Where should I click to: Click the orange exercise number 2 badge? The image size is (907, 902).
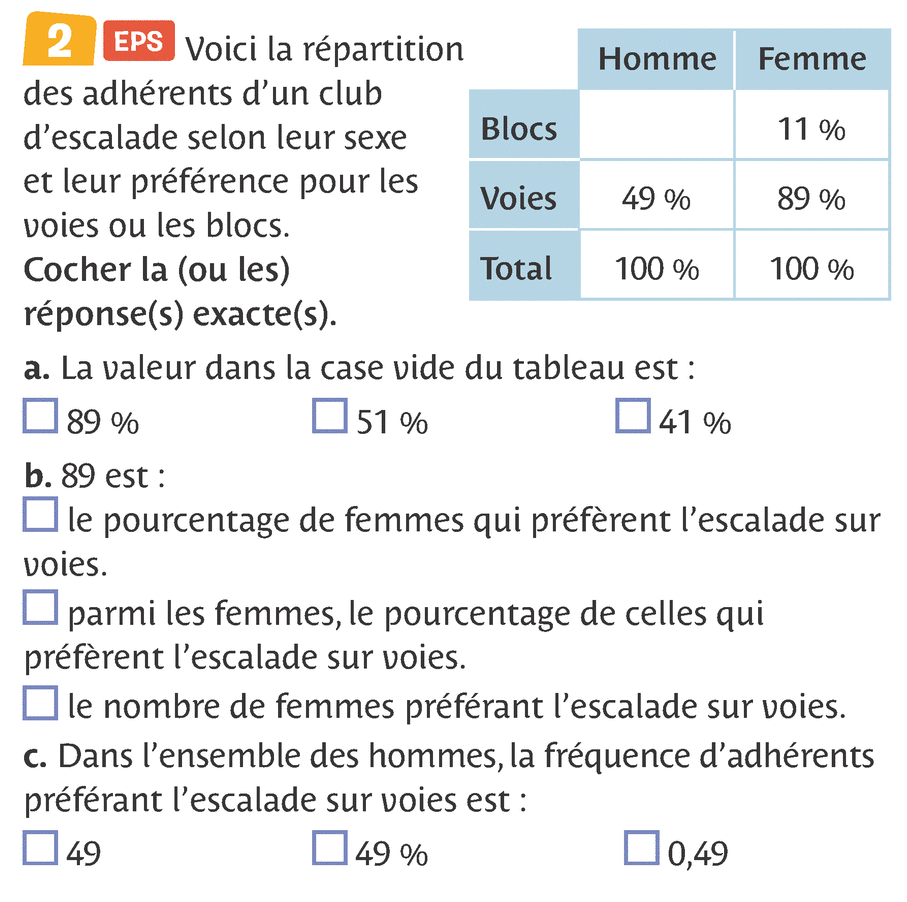tap(60, 43)
